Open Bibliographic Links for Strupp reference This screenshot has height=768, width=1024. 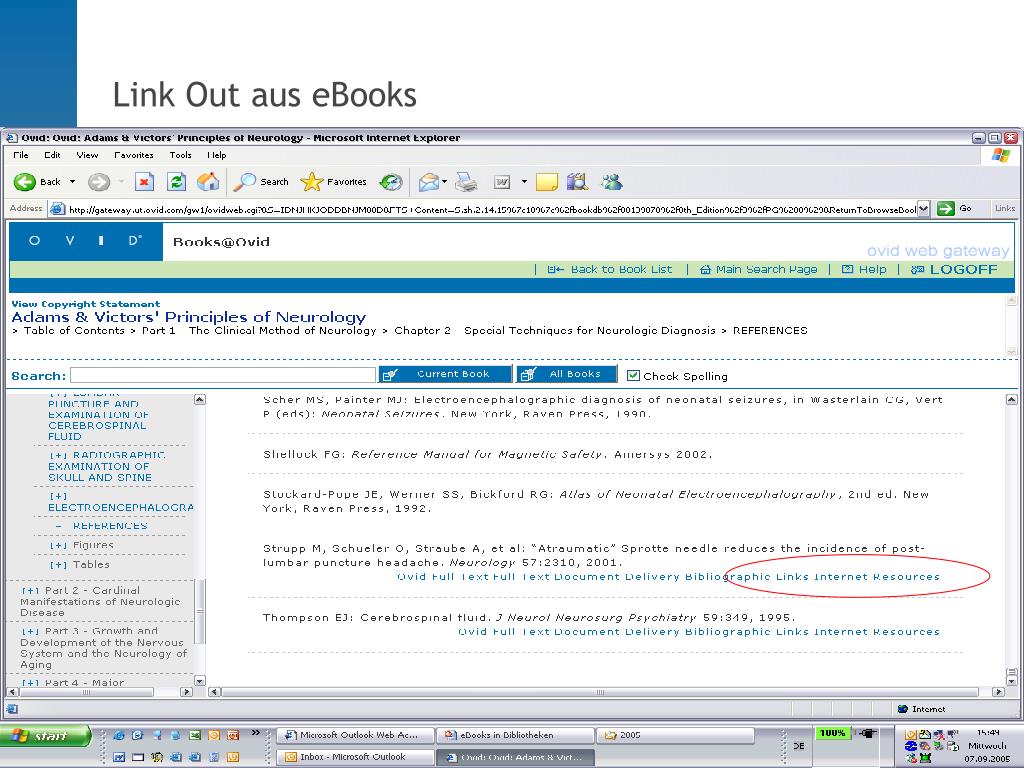tap(746, 577)
